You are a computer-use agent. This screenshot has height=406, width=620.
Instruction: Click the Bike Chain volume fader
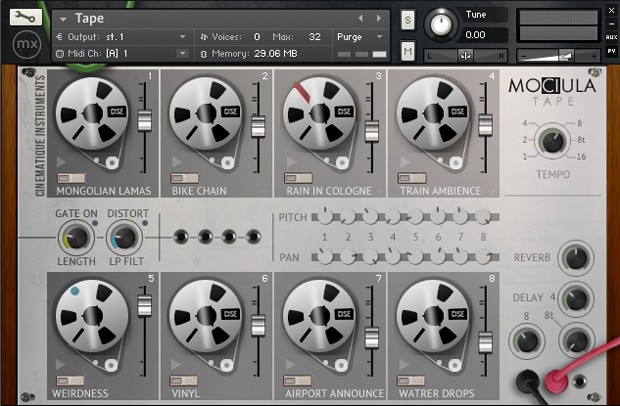point(258,126)
